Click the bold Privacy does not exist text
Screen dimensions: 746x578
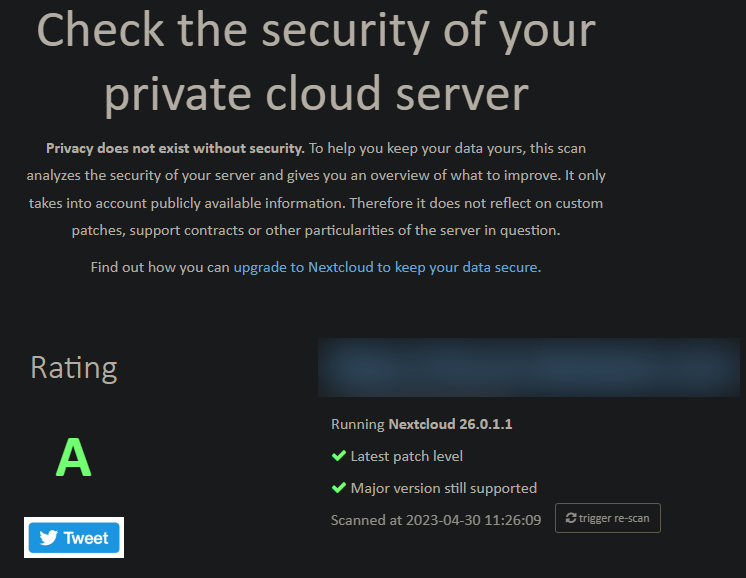(x=175, y=148)
